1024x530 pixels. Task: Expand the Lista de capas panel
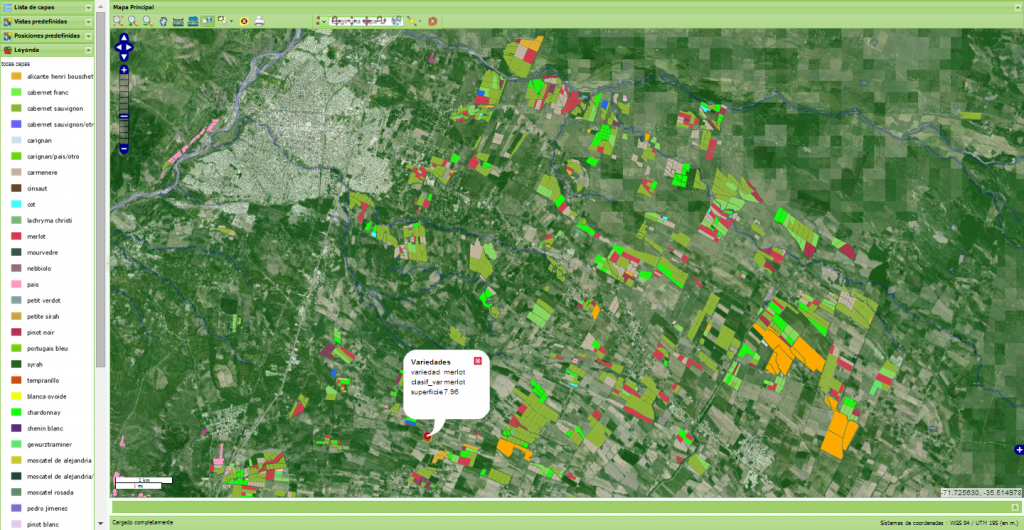click(89, 7)
